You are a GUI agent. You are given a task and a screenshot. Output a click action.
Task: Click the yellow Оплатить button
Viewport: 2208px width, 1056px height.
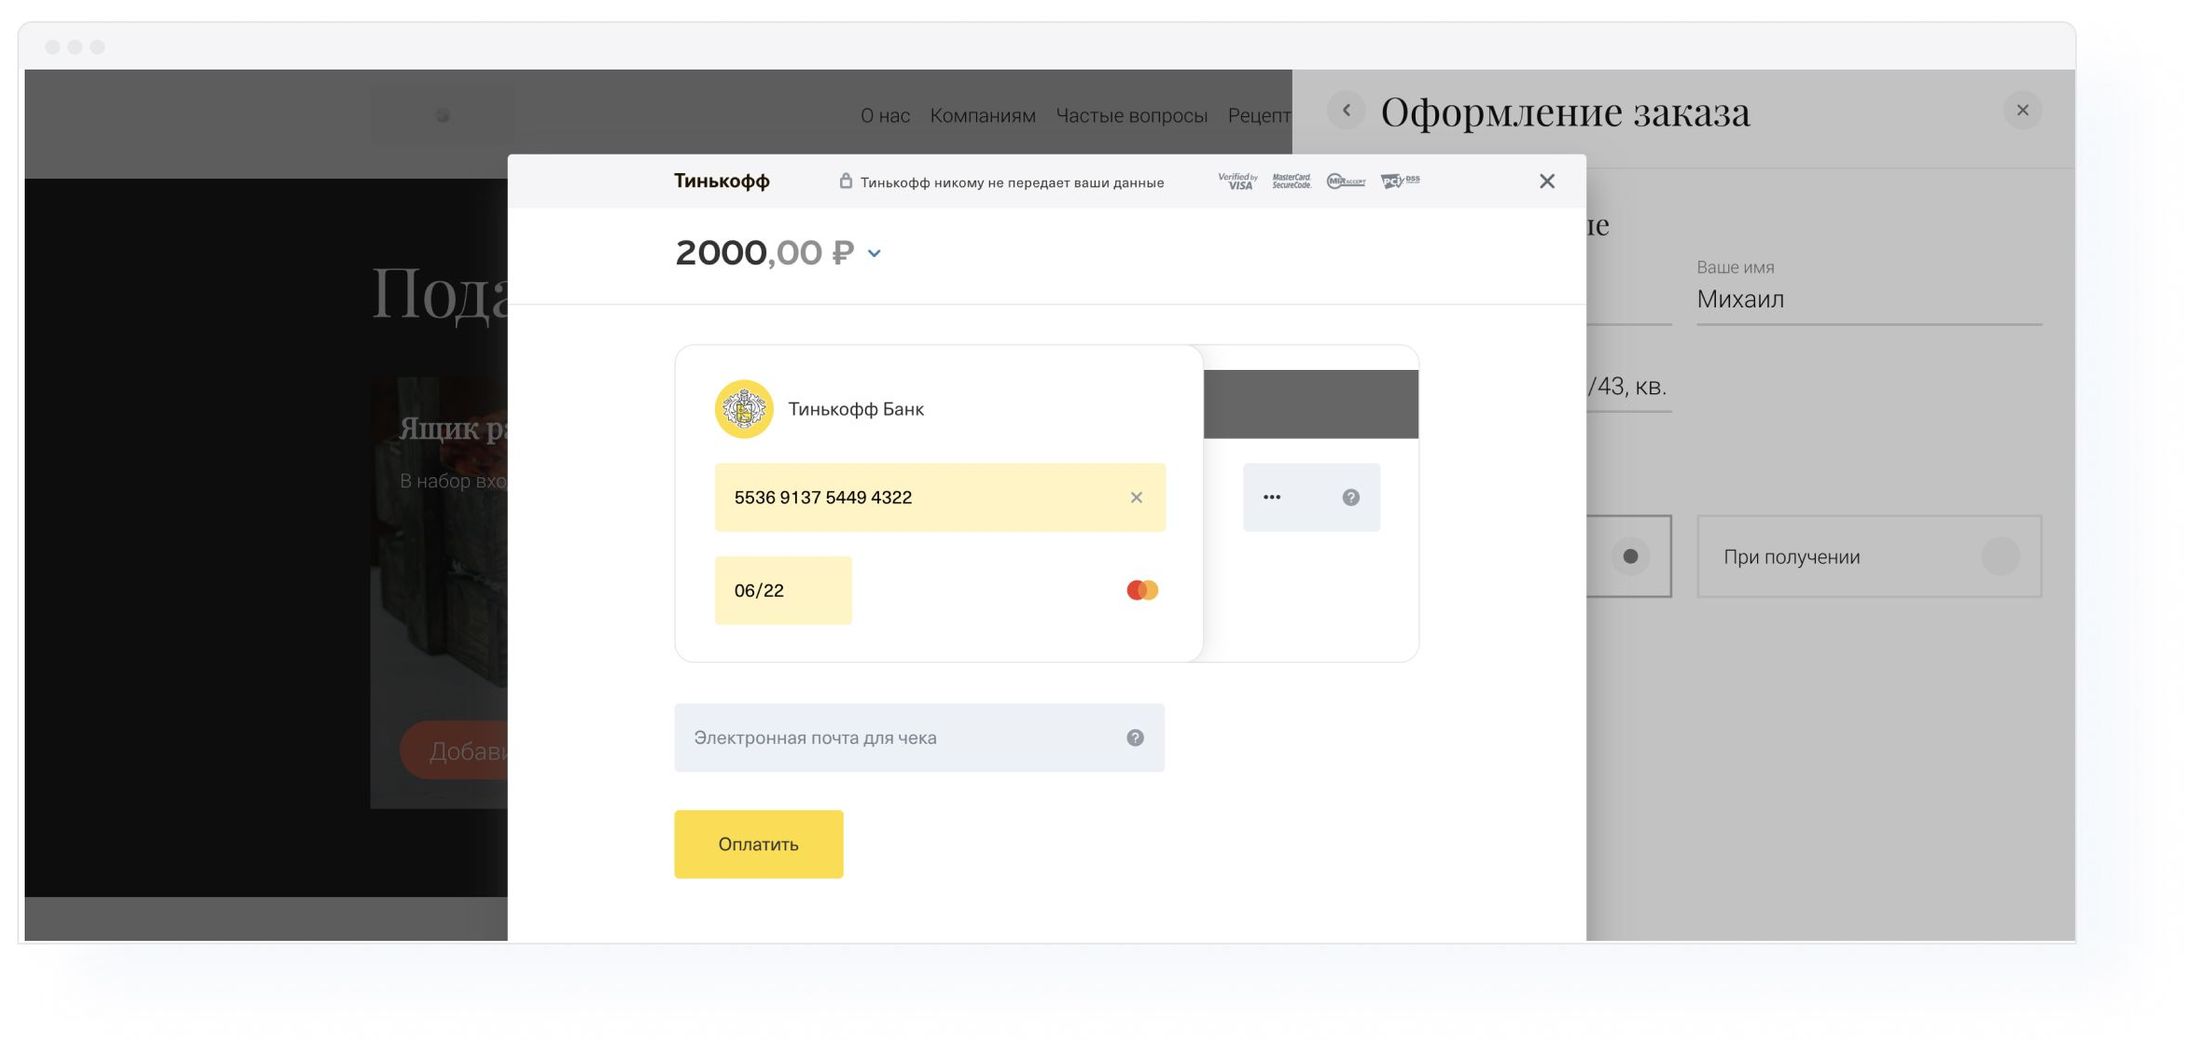[758, 844]
